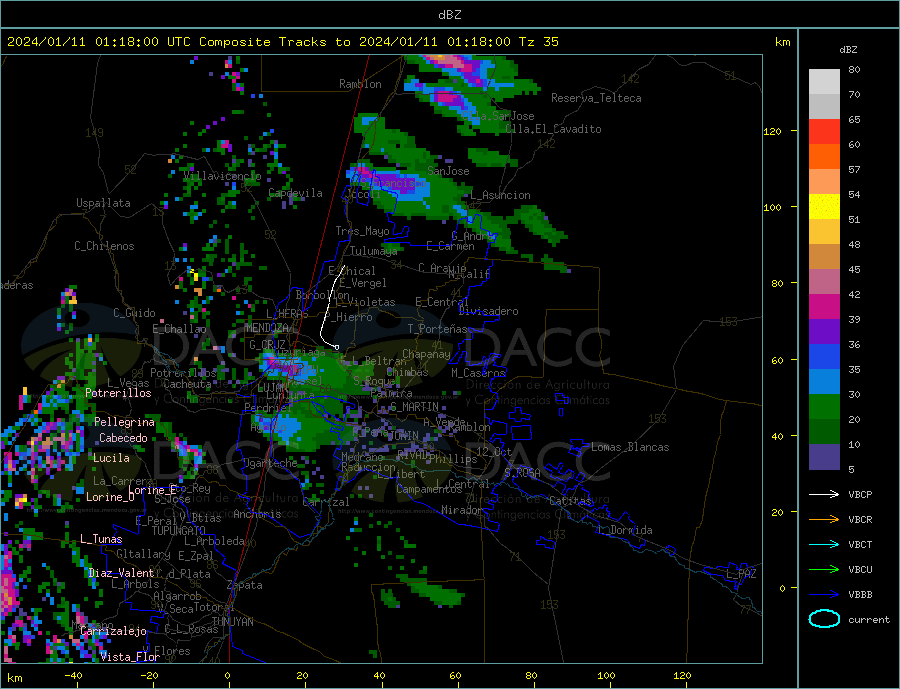Pick the bright yellow swatch below the 54 label

824,207
